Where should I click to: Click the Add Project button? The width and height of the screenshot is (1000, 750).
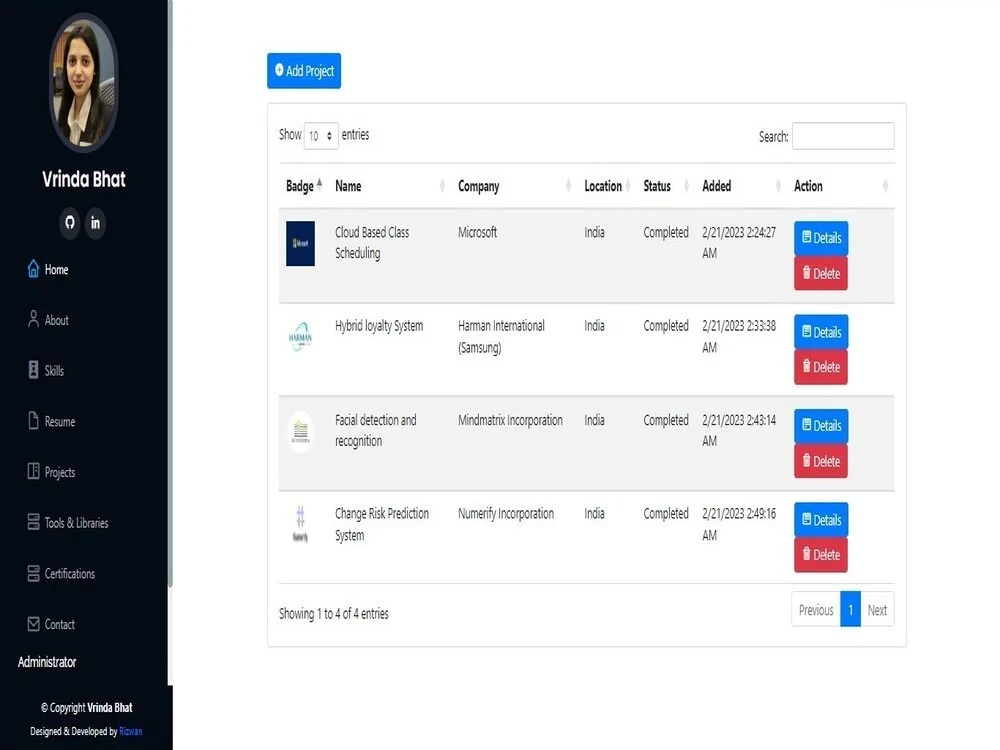pos(303,71)
